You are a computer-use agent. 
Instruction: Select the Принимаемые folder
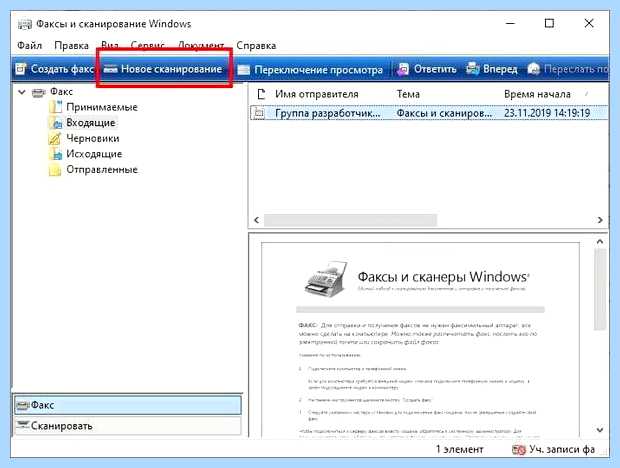(102, 107)
